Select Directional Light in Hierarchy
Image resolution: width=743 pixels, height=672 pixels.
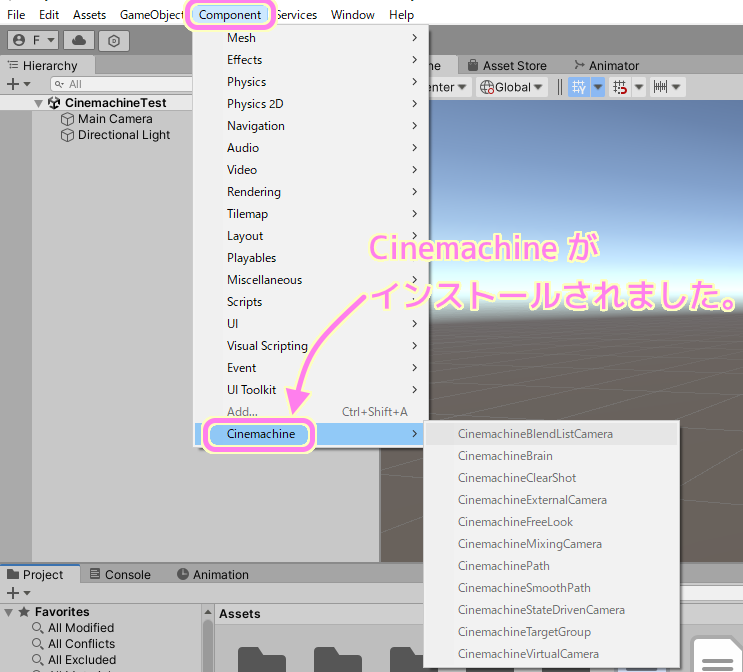[124, 135]
